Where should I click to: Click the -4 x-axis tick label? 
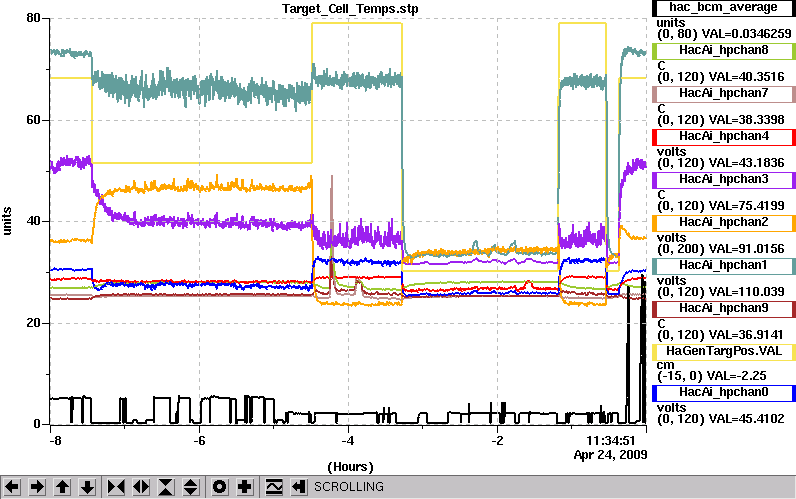(348, 441)
